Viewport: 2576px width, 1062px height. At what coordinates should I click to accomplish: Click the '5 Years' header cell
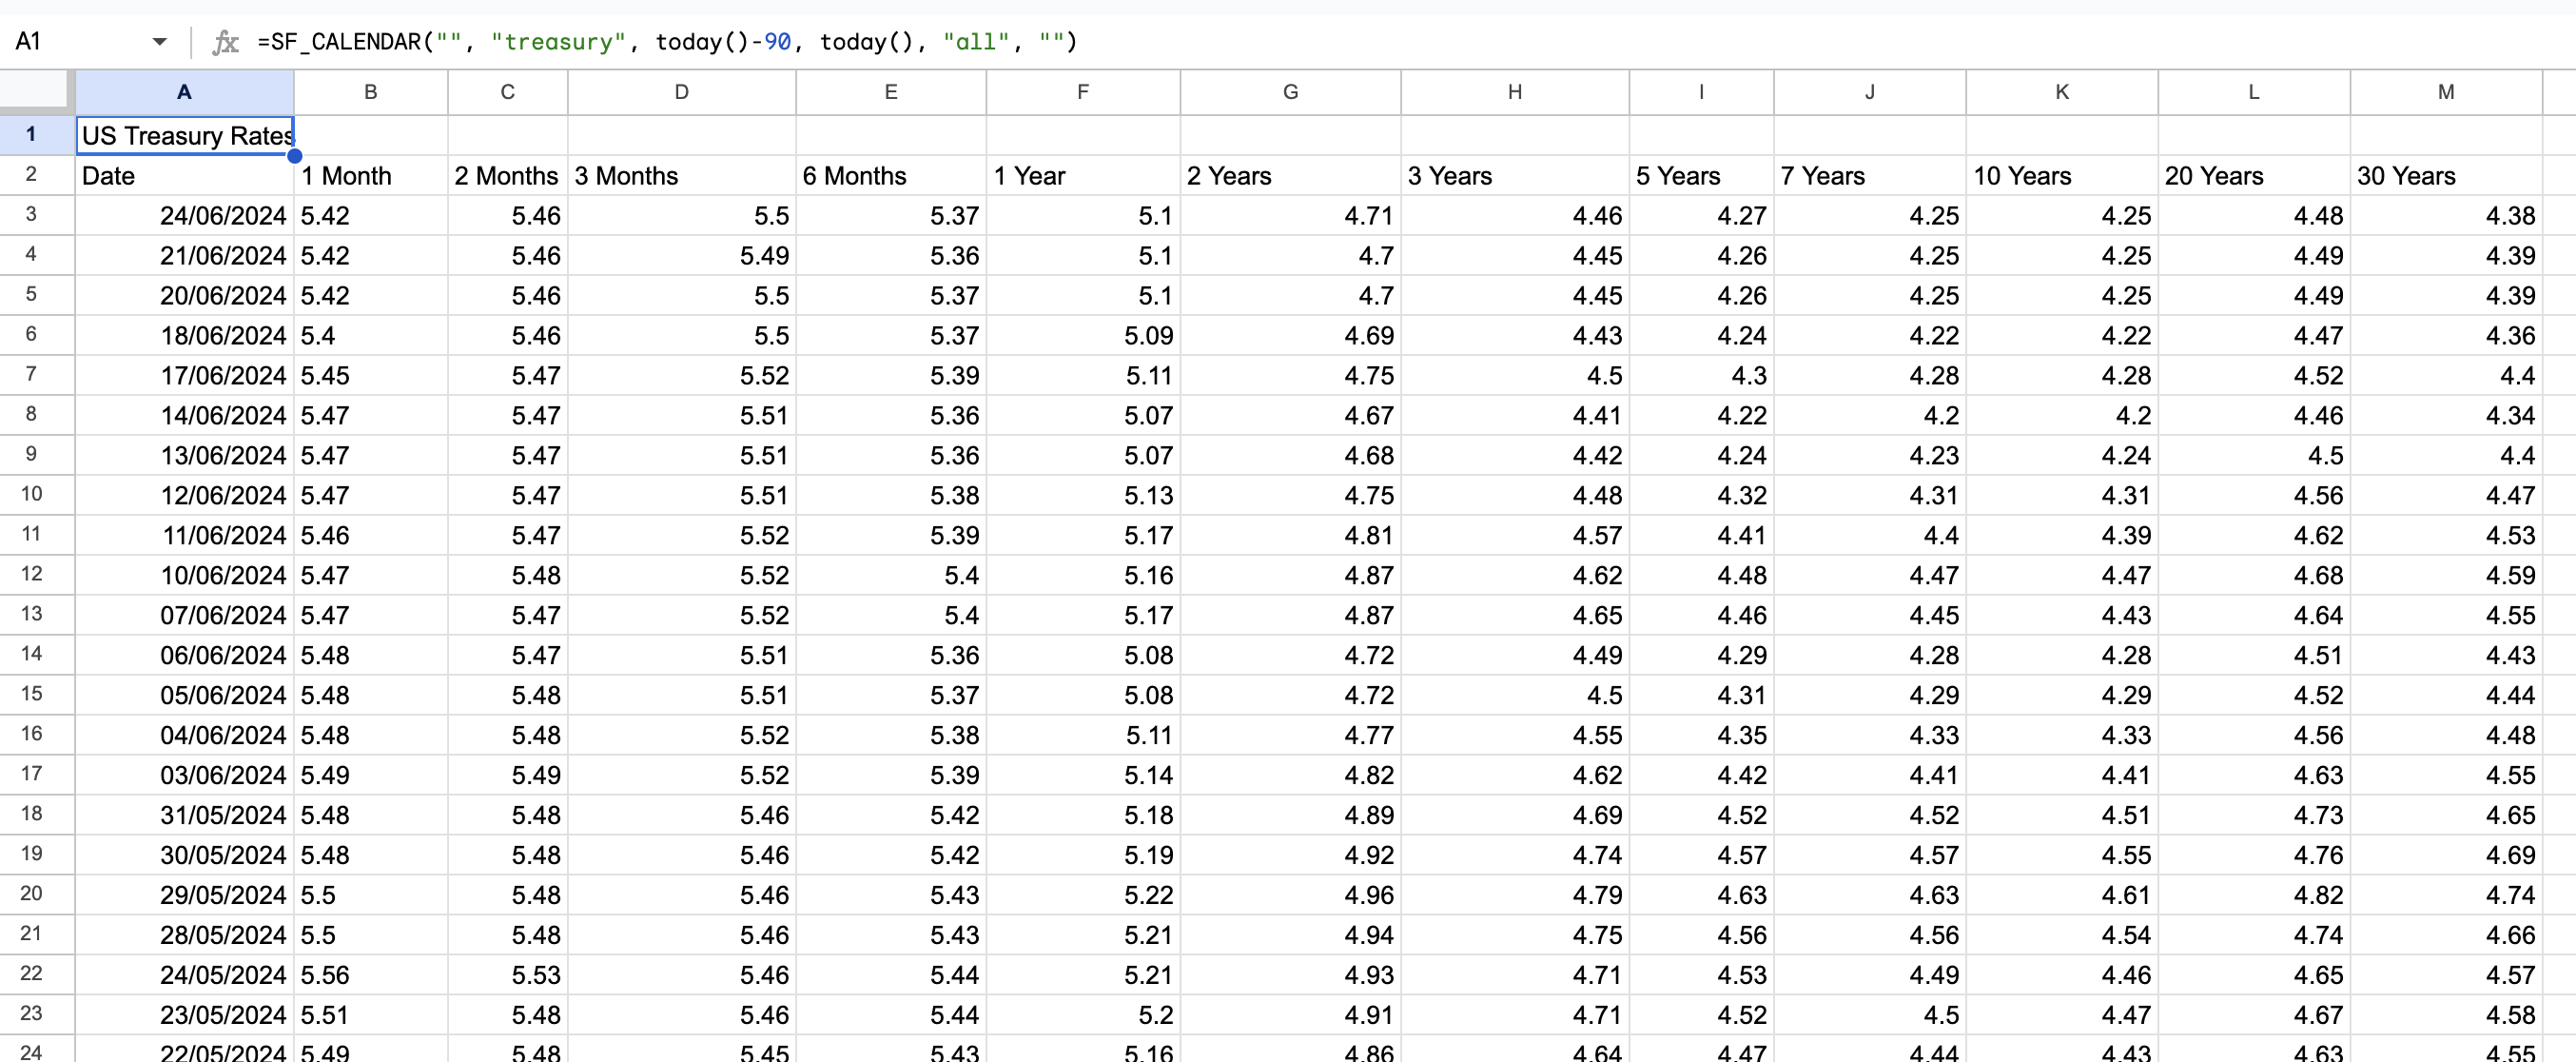coord(1702,175)
